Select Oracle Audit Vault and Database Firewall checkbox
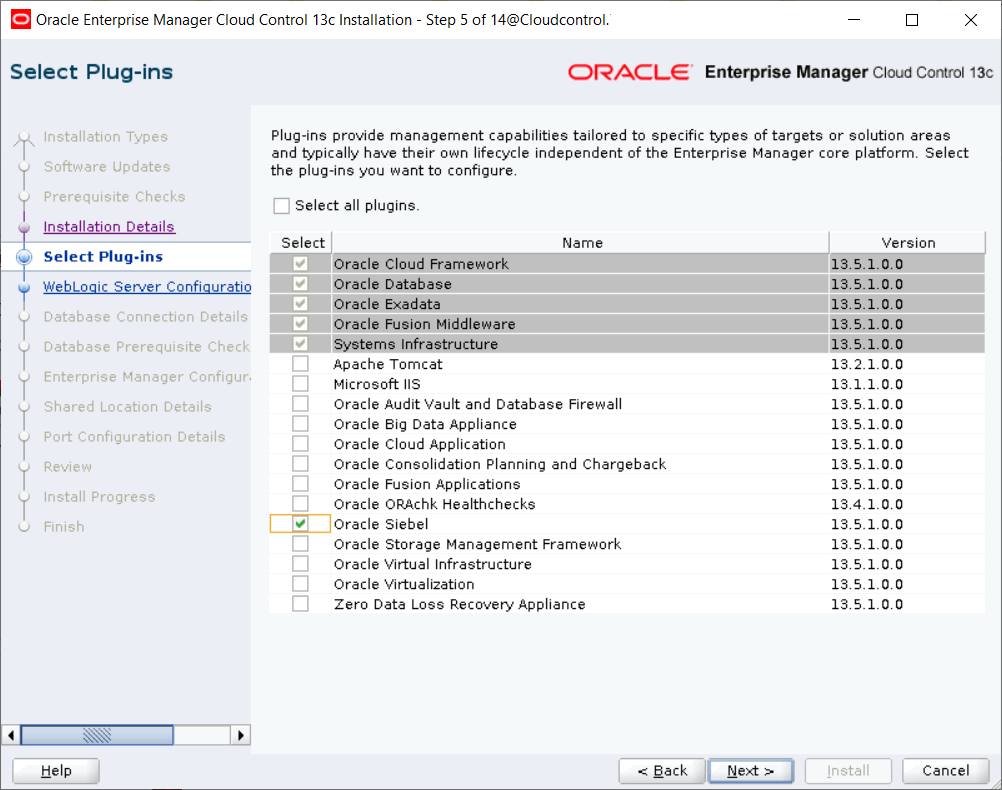 click(x=300, y=404)
